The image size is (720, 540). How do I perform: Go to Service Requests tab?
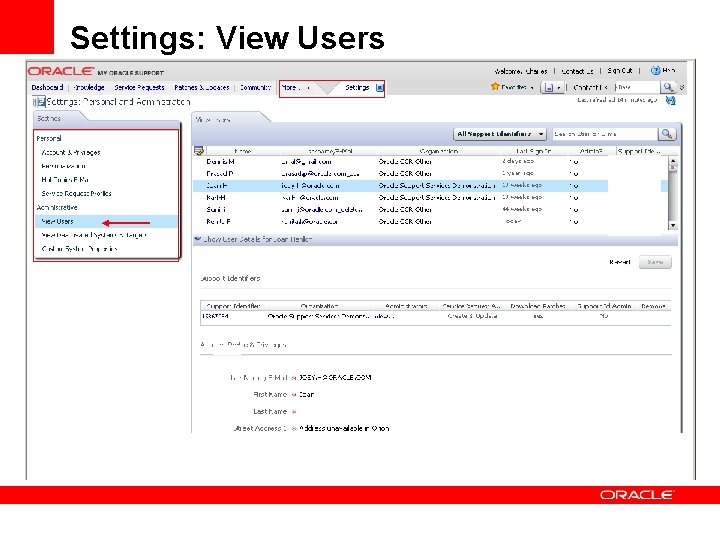point(139,87)
